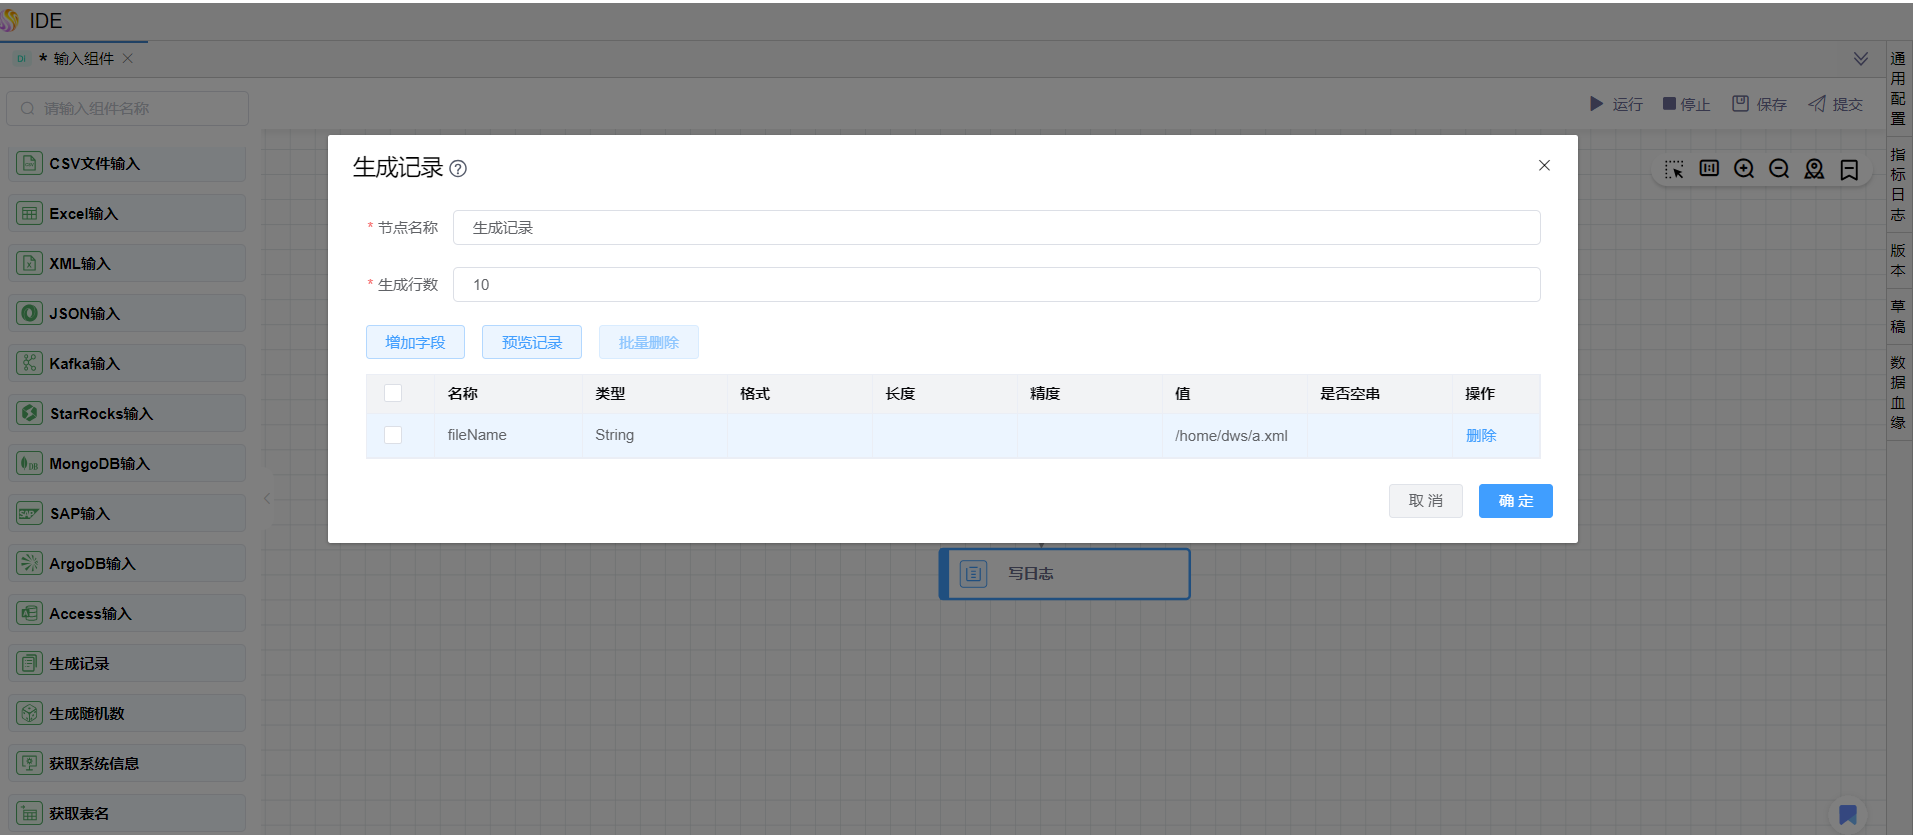Toggle the select-all checkbox in table header
This screenshot has height=835, width=1913.
pyautogui.click(x=393, y=394)
